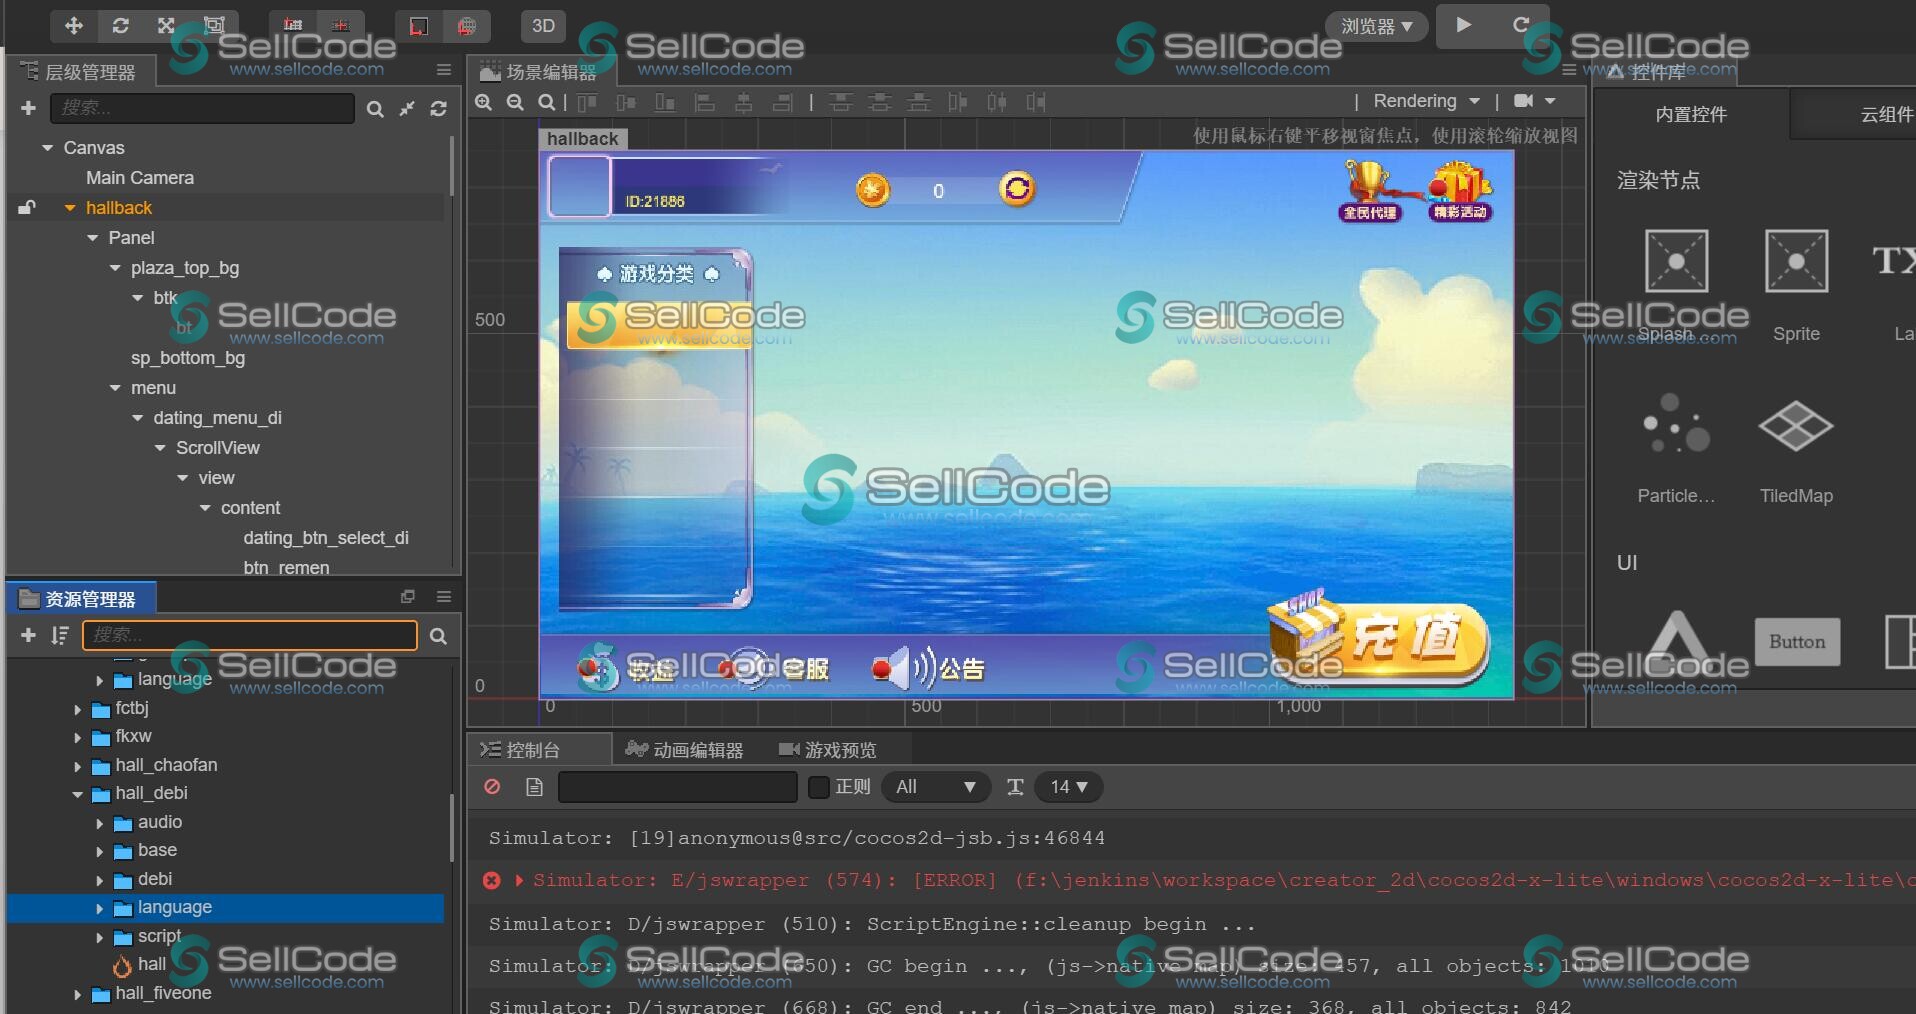1916x1014 pixels.
Task: Reset the scene editor zoom
Action: coord(546,102)
